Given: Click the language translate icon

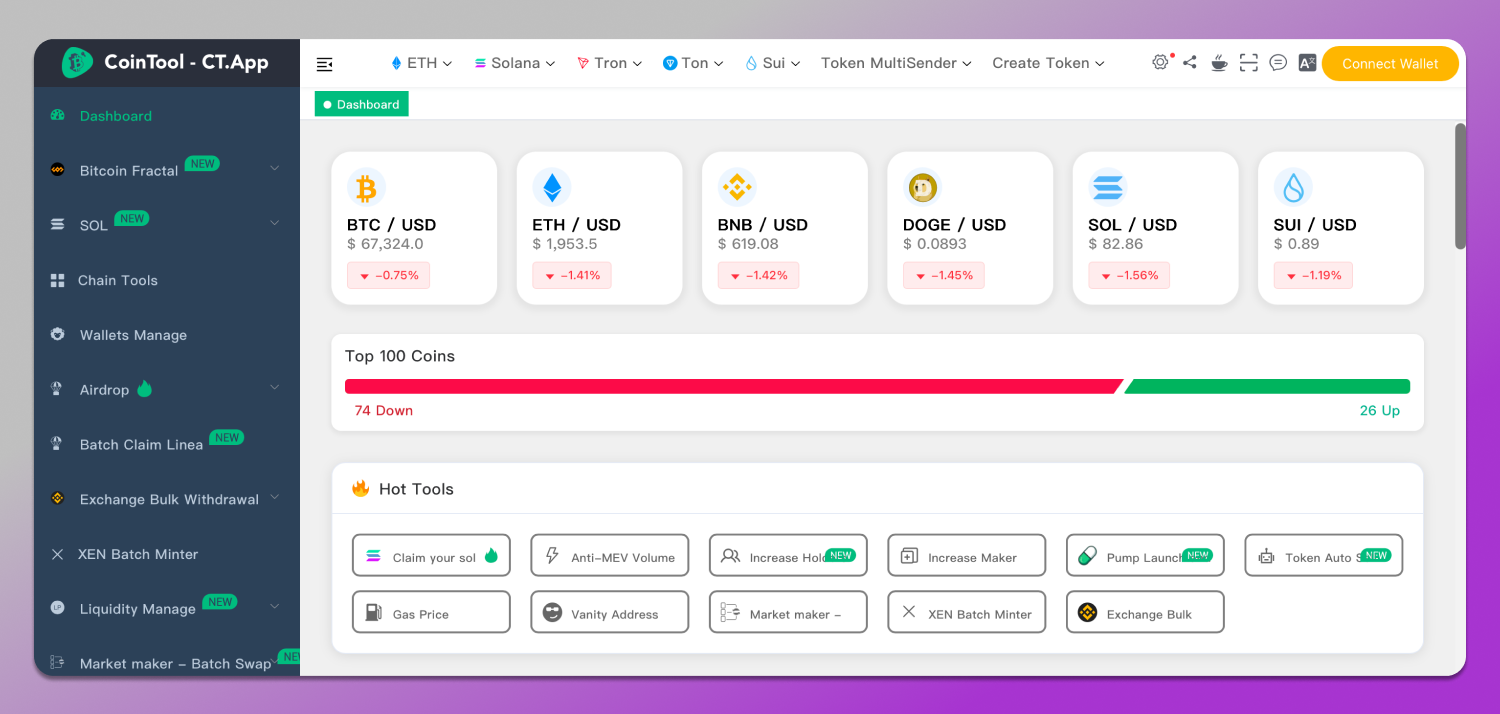Looking at the screenshot, I should 1307,63.
